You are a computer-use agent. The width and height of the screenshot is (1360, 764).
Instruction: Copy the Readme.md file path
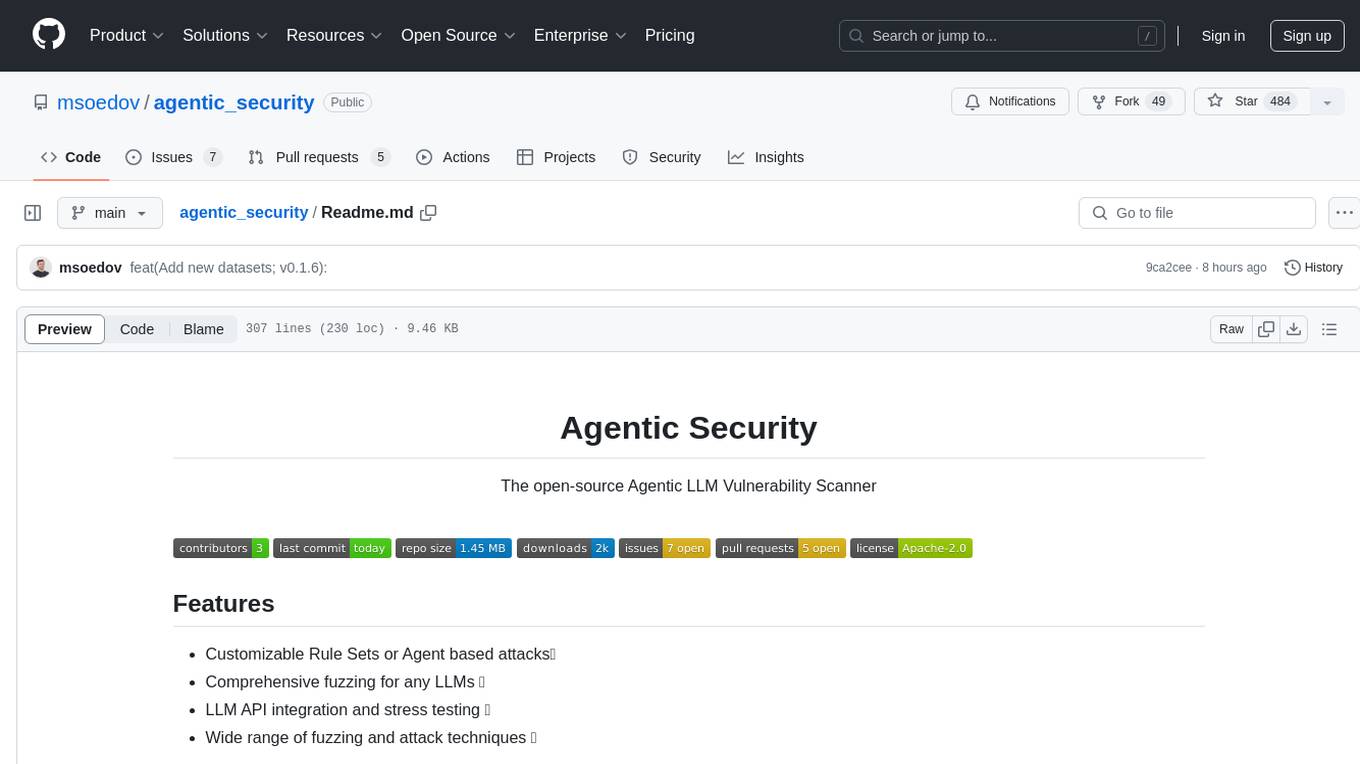[x=429, y=213]
